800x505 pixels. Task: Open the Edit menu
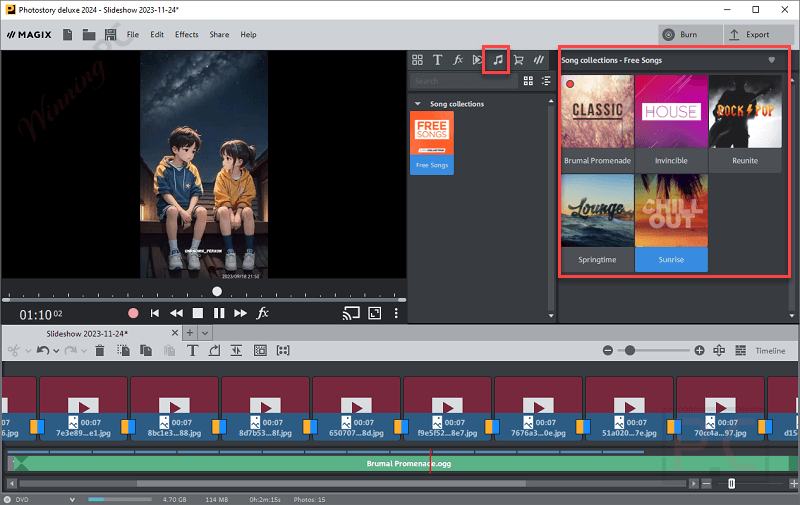(x=157, y=34)
